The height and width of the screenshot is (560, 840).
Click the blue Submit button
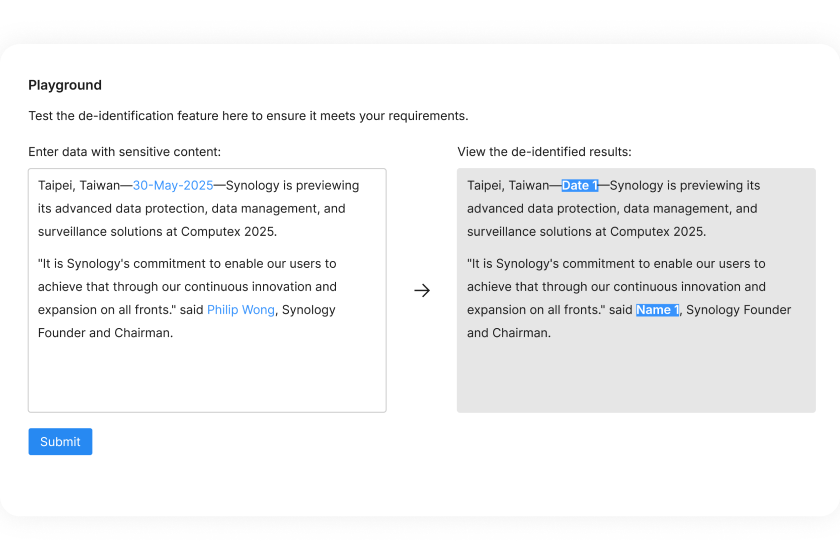coord(60,442)
